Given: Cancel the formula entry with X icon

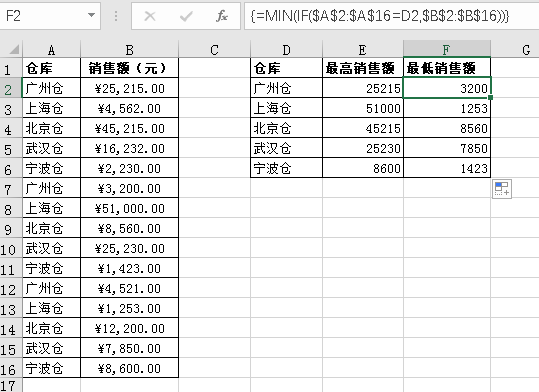Looking at the screenshot, I should pos(150,16).
